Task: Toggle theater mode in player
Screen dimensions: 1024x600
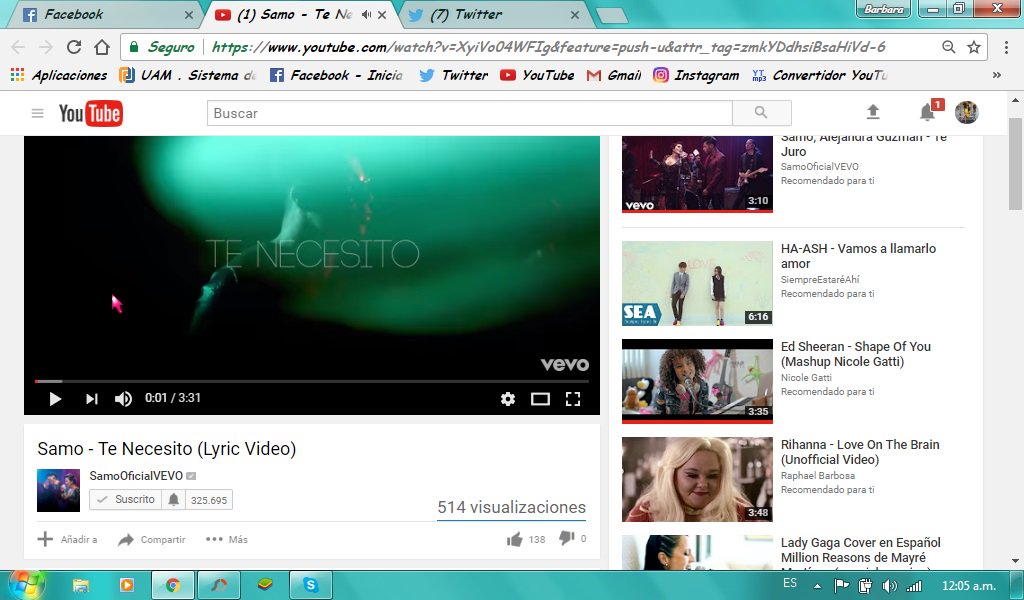Action: click(540, 398)
